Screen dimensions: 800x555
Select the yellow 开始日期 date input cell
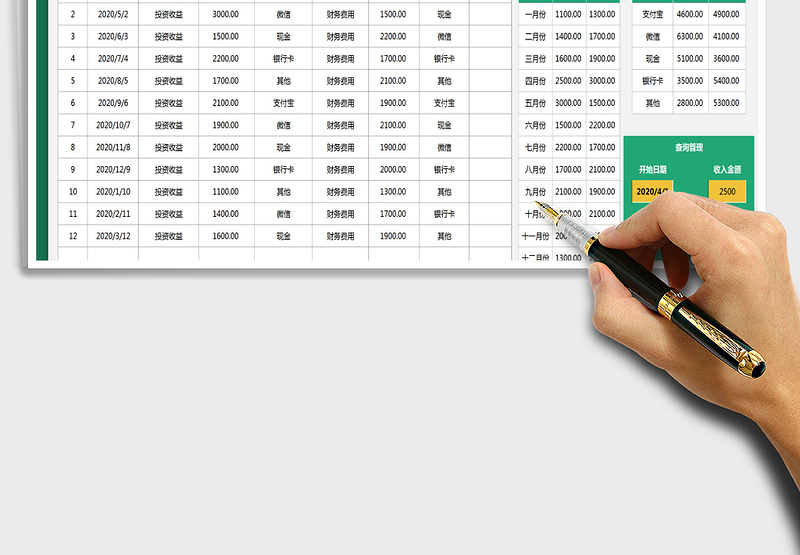pos(652,191)
